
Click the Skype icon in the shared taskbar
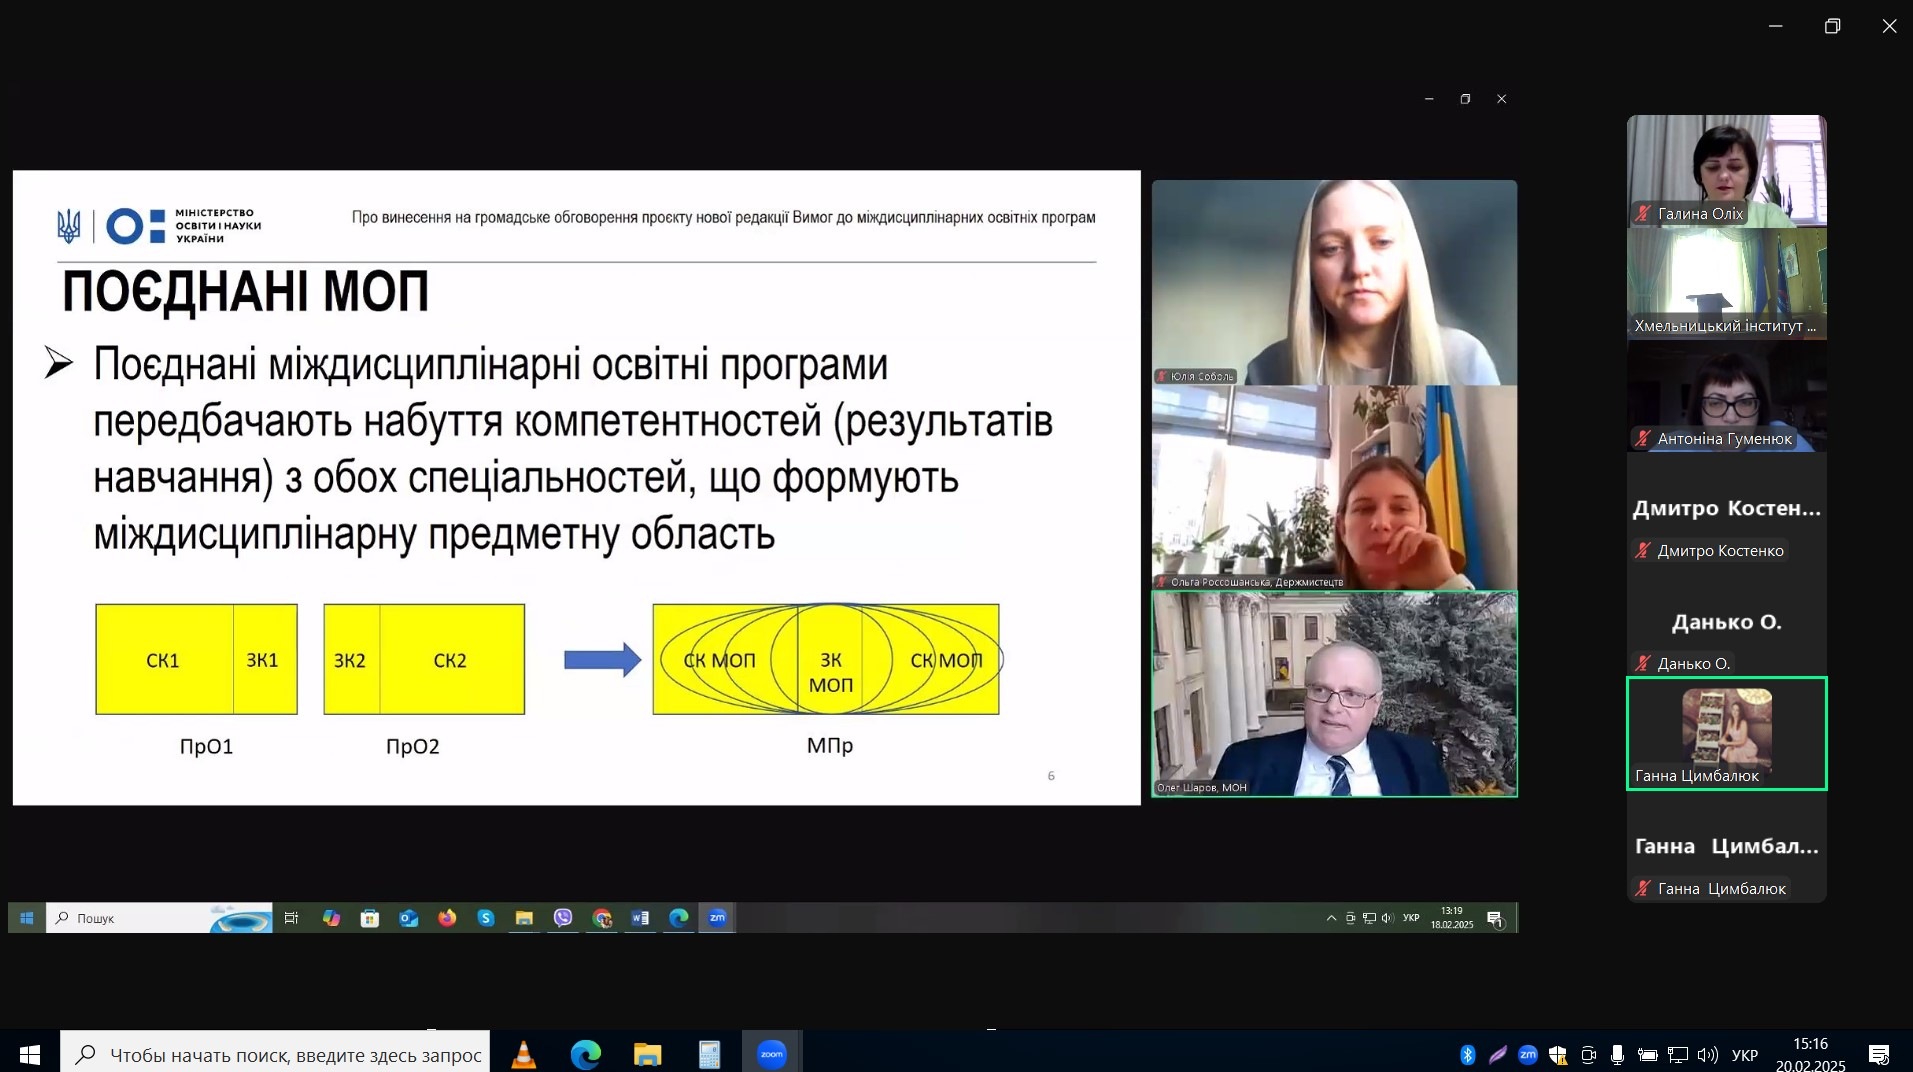(486, 918)
